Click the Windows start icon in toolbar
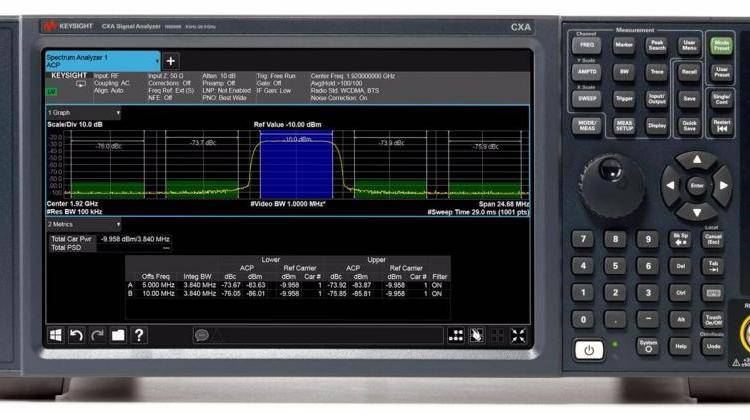750x420 pixels. tap(56, 335)
